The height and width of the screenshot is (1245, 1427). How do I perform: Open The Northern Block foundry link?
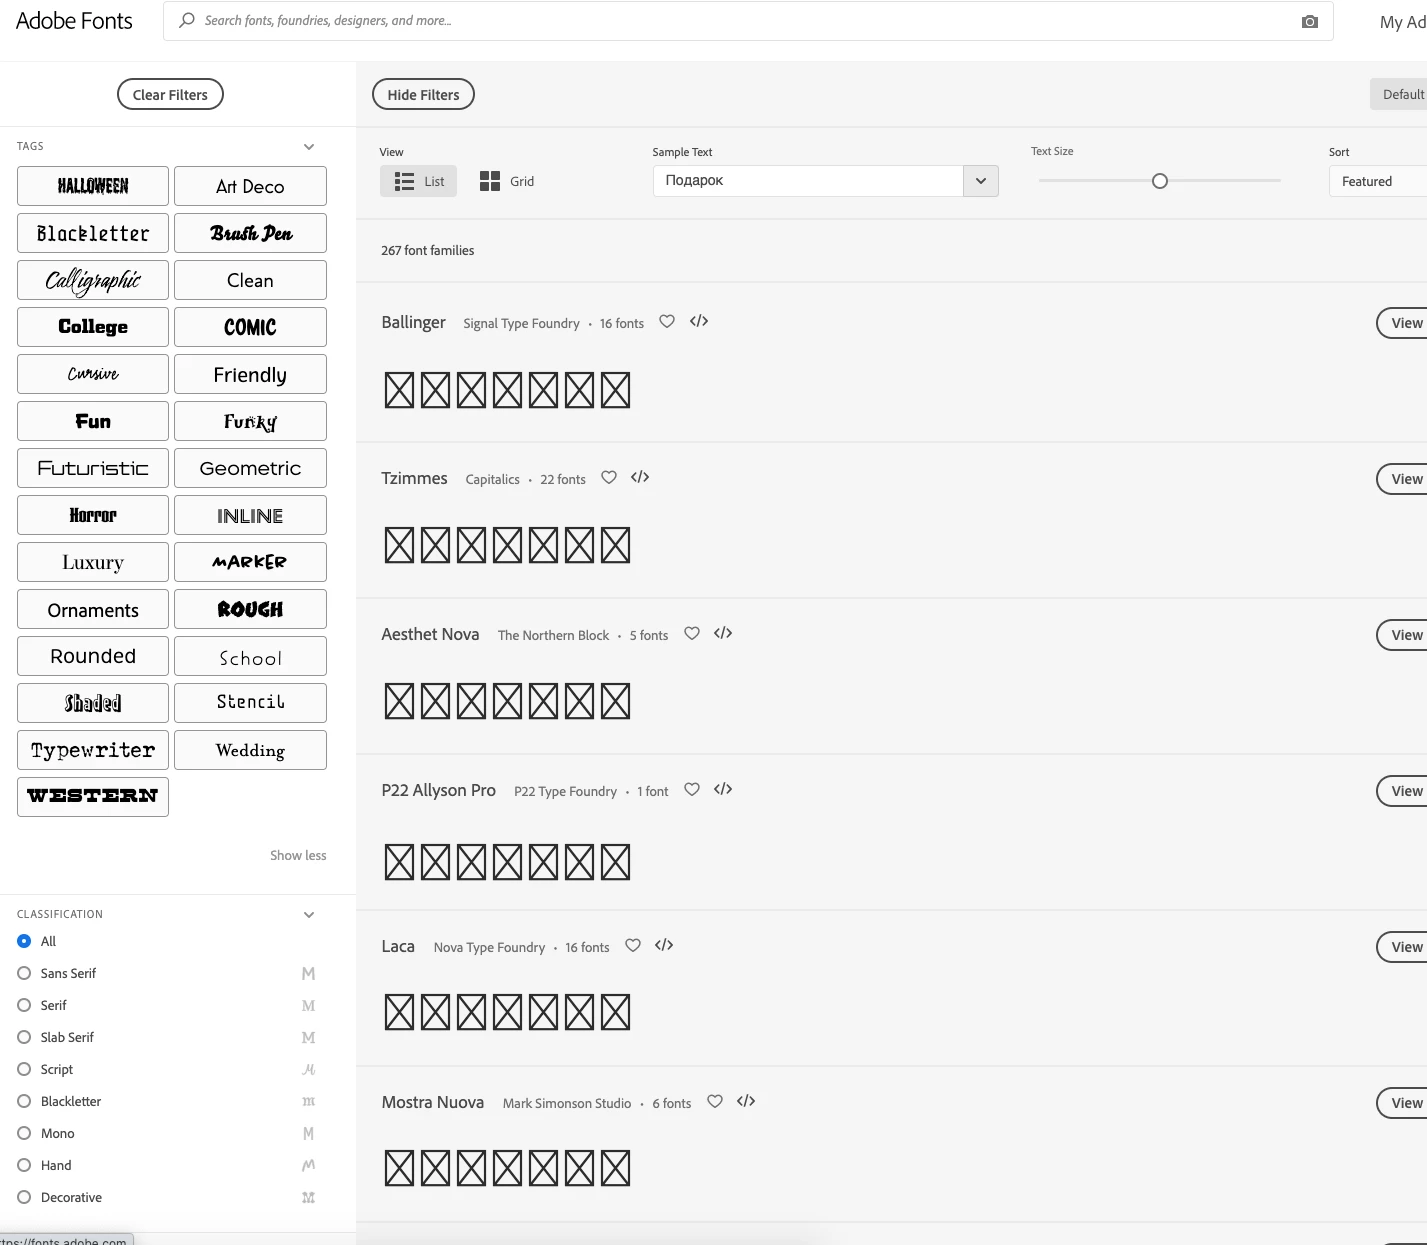click(x=553, y=635)
